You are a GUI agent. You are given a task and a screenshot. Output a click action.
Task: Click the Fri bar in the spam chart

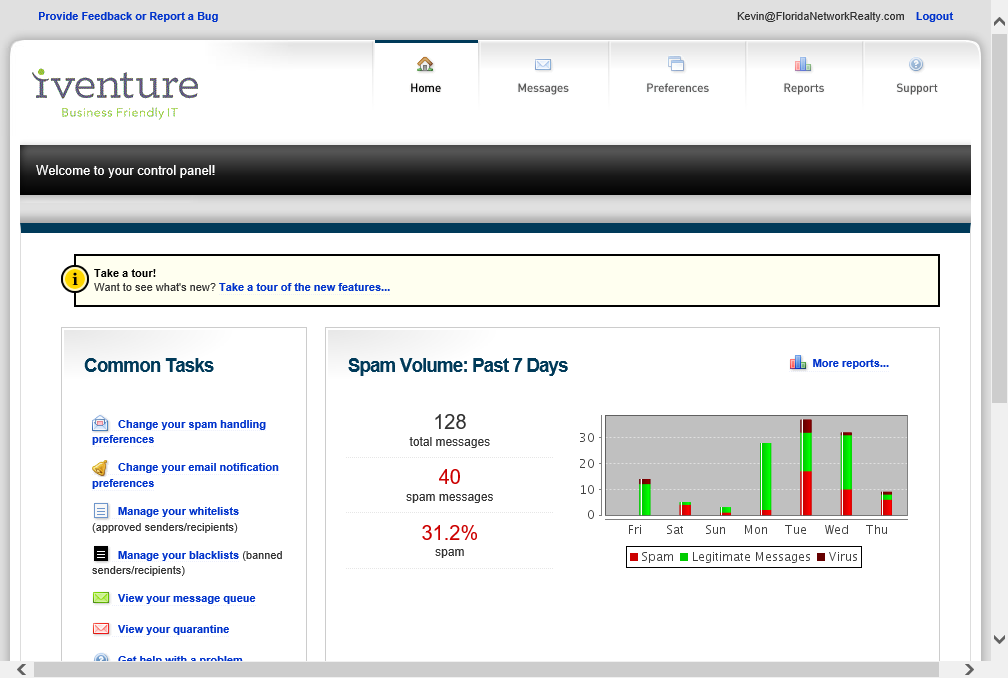(645, 497)
